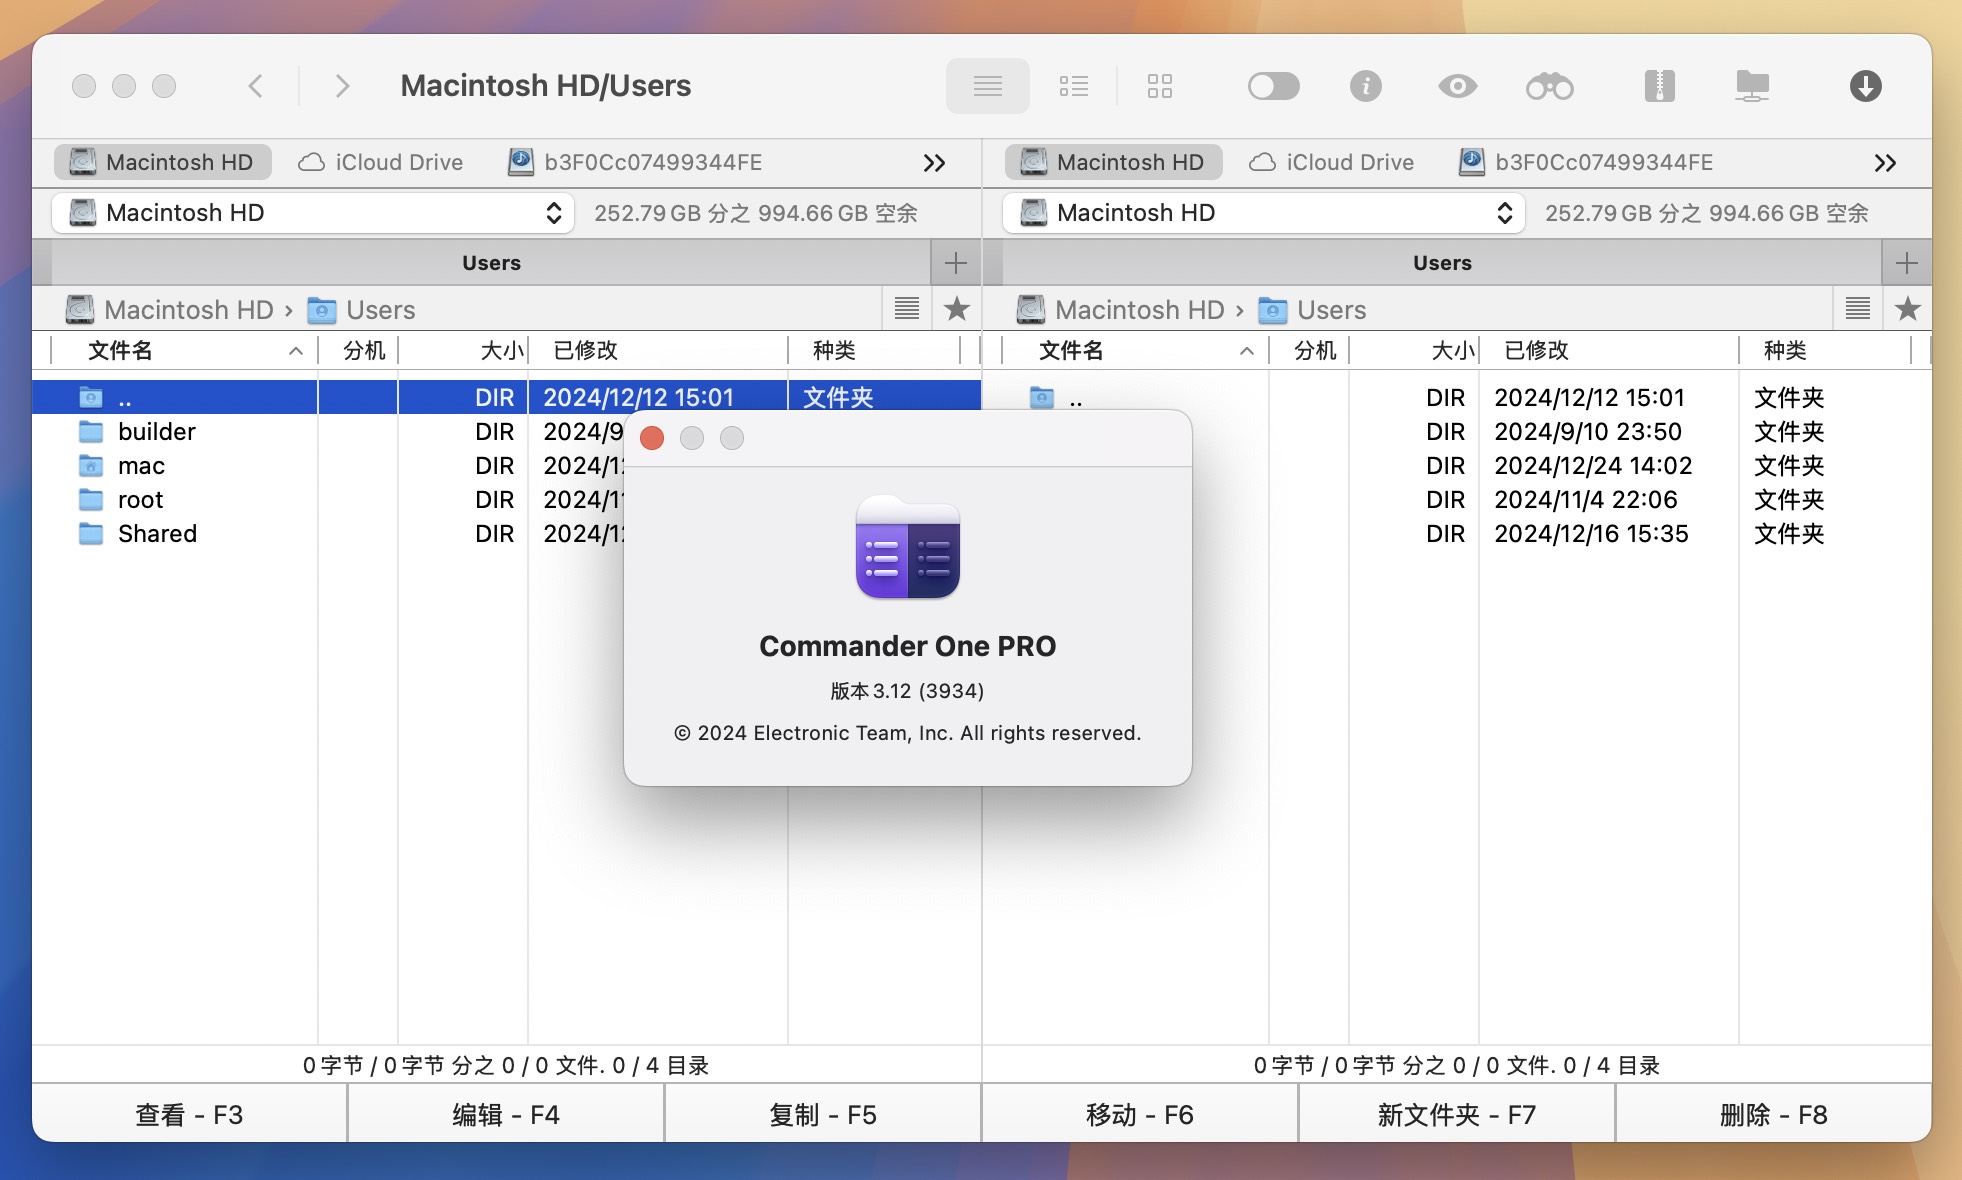Select right pane iCloud Drive button
The height and width of the screenshot is (1180, 1962).
(1332, 162)
